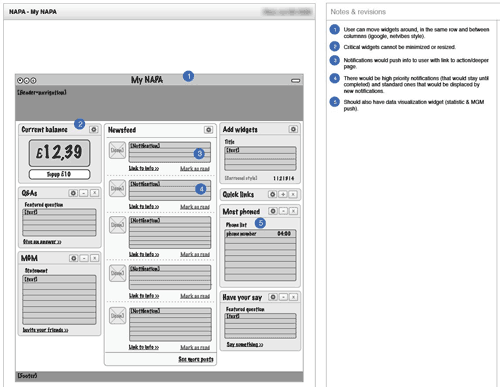Open Link to info on first Newsfeed notification
The width and height of the screenshot is (500, 387).
144,168
